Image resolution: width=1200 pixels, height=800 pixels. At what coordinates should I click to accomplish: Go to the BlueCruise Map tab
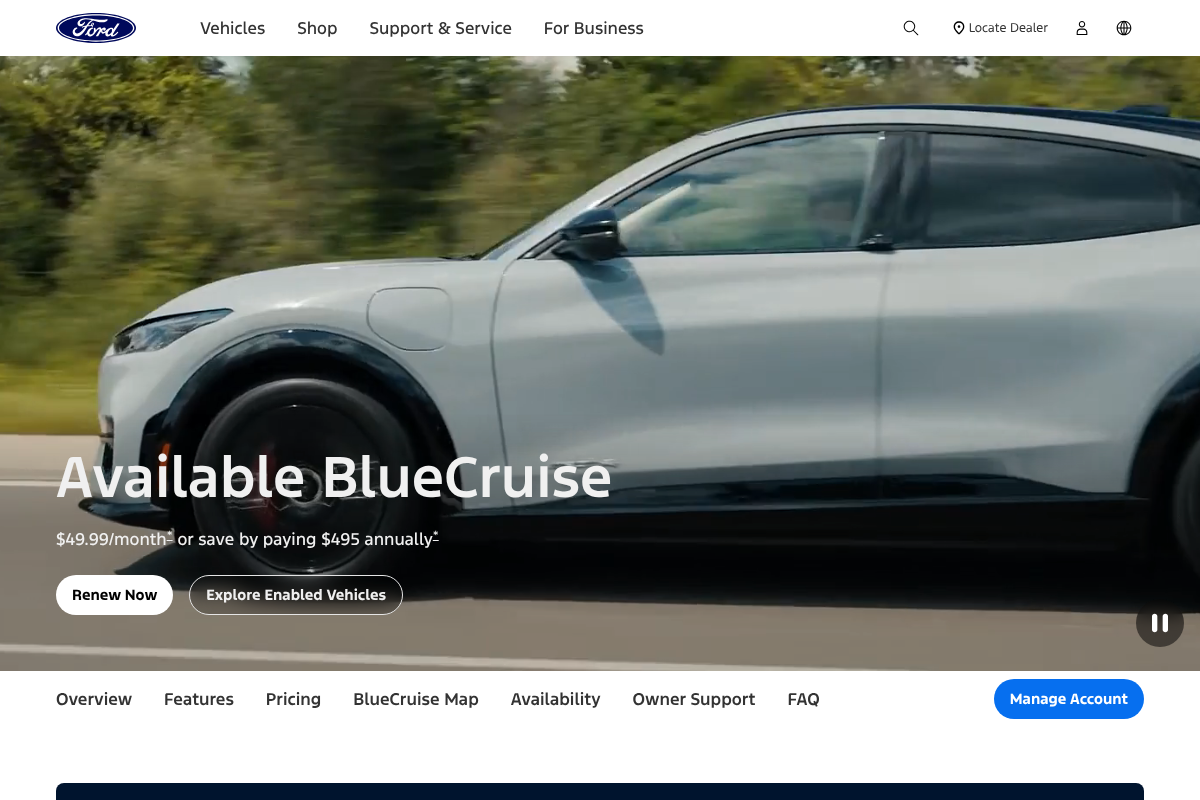[x=416, y=699]
